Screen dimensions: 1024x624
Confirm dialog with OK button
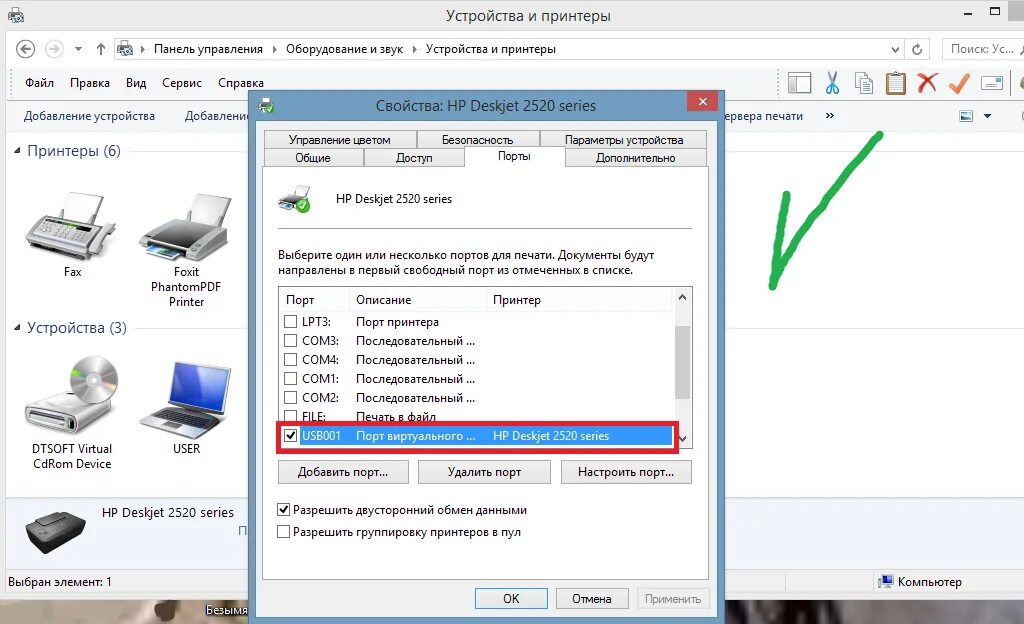point(511,599)
